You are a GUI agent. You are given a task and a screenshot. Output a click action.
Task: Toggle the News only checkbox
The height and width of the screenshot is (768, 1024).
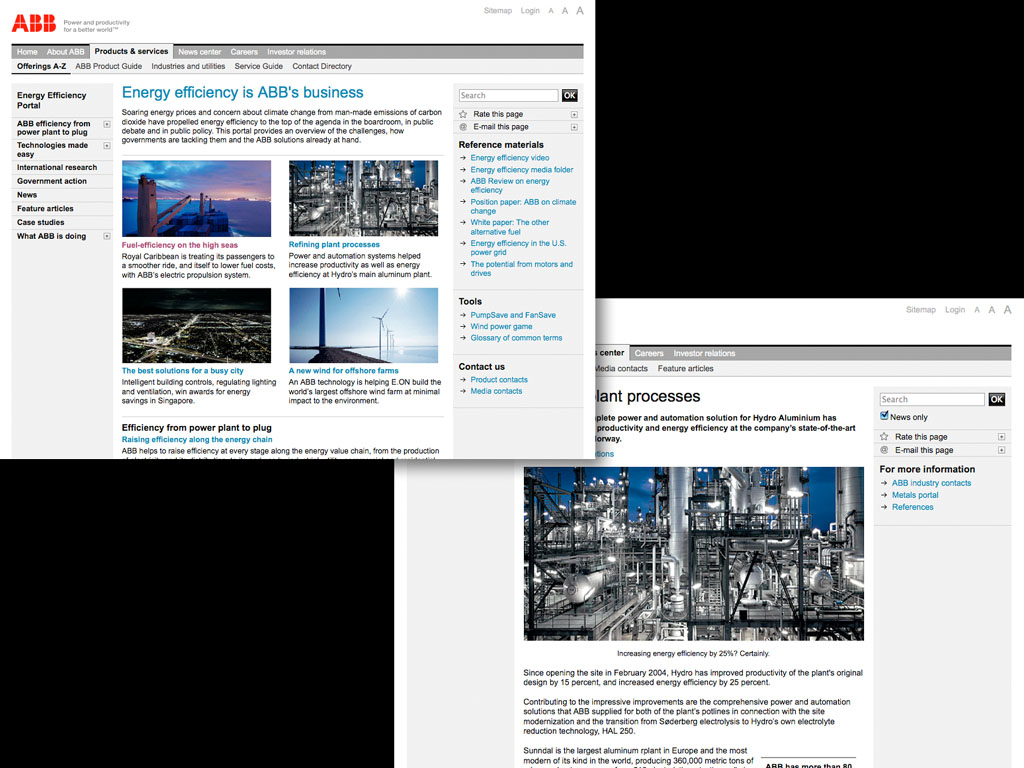[884, 416]
